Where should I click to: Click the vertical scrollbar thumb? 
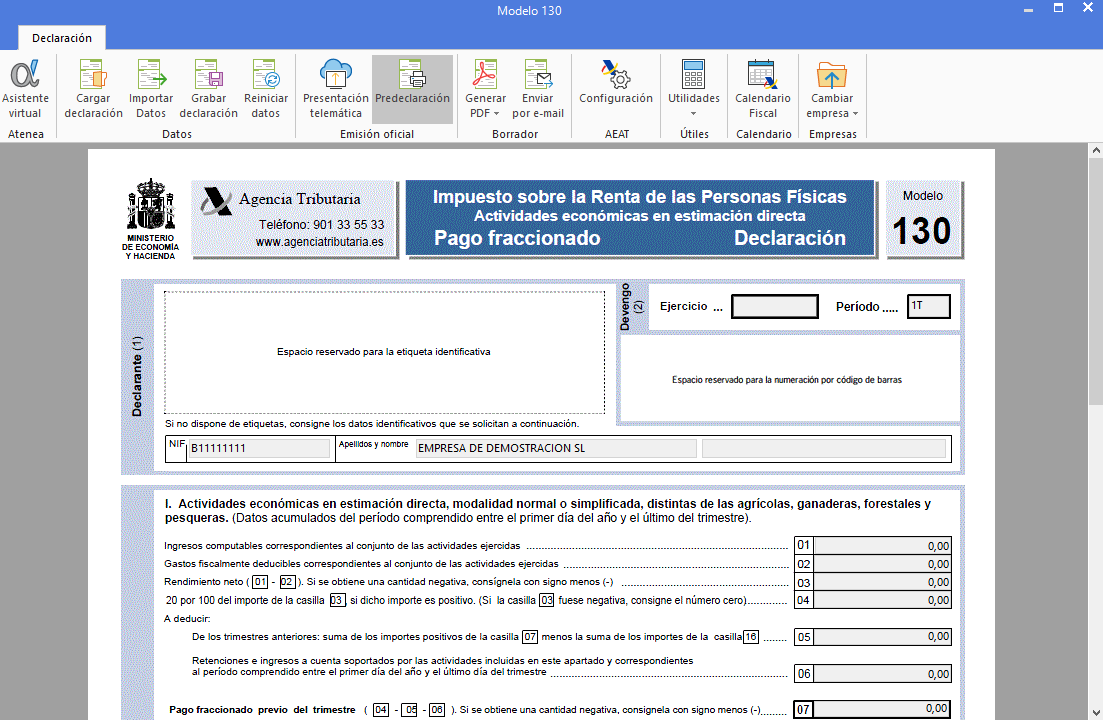[x=1096, y=280]
